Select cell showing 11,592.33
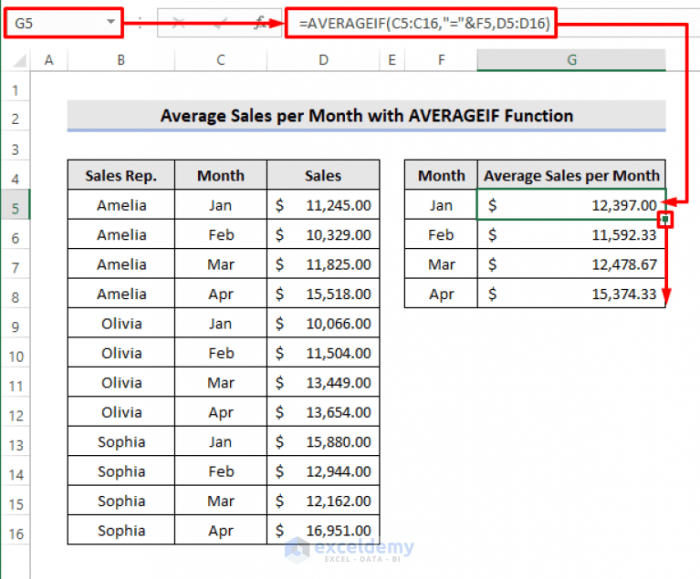Screen dimensions: 700x579 (x=571, y=234)
